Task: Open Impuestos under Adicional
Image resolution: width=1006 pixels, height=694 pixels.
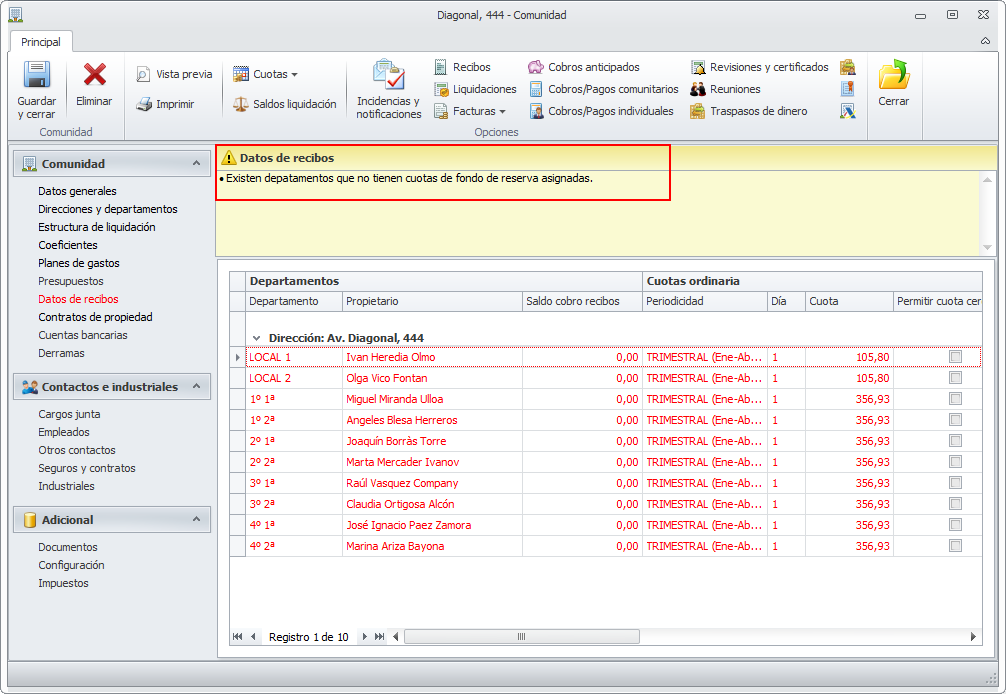Action: tap(64, 583)
